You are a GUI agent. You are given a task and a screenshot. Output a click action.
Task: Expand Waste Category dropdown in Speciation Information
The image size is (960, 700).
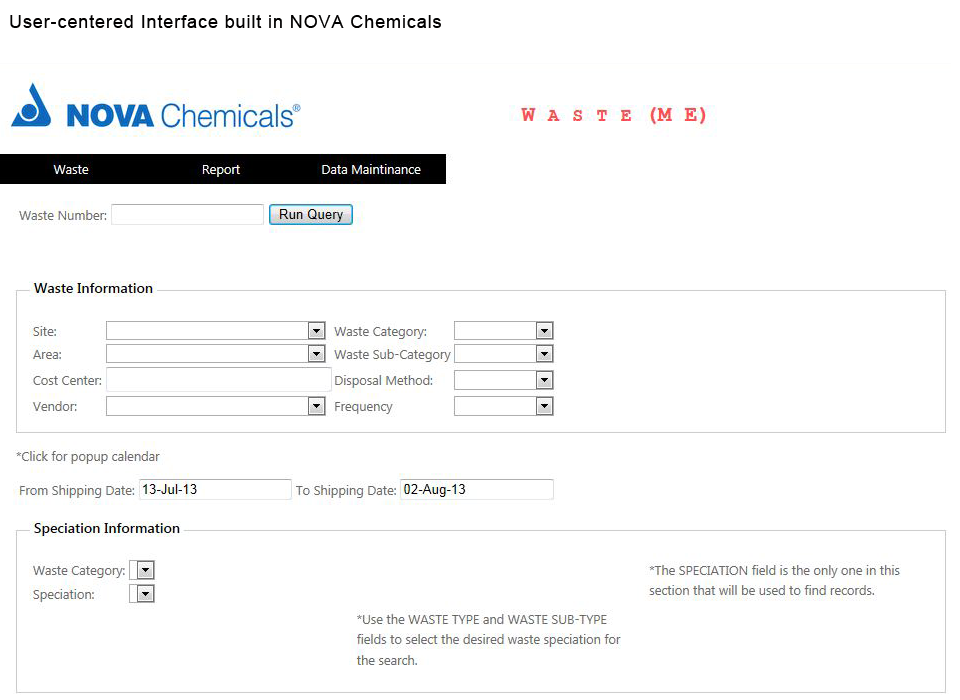click(x=143, y=570)
